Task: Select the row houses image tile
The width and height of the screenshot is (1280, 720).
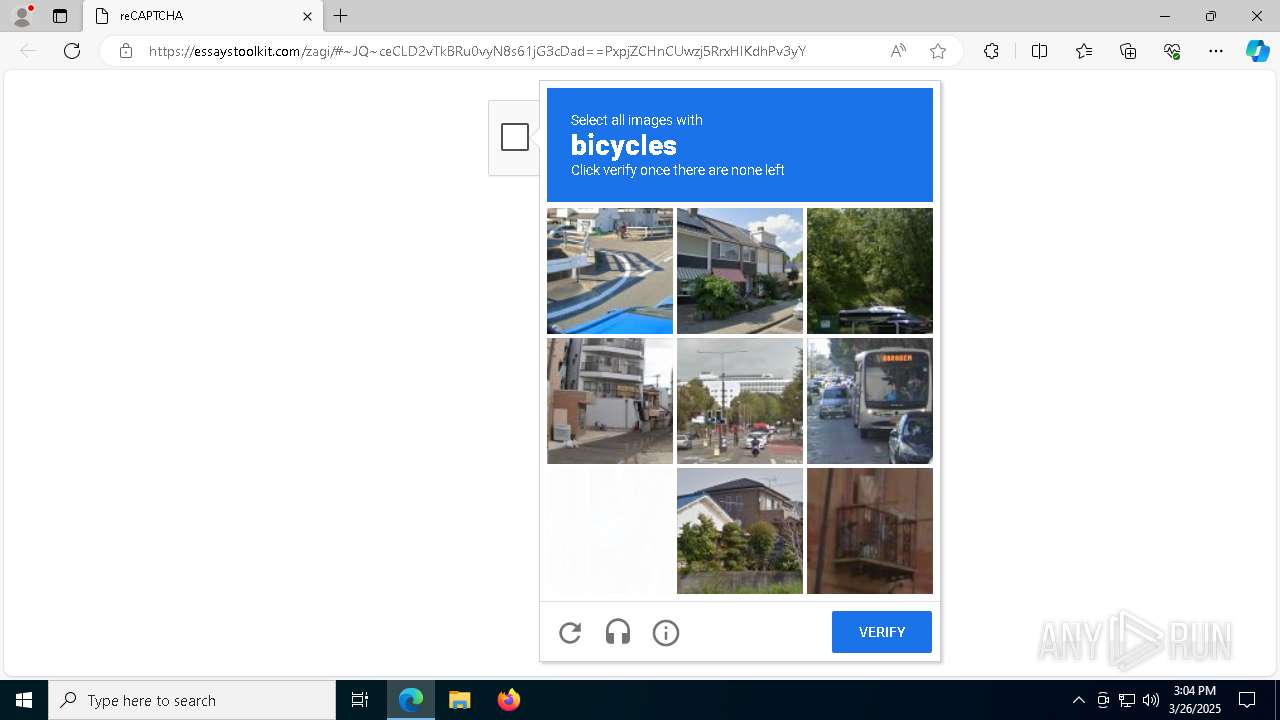Action: [x=740, y=271]
